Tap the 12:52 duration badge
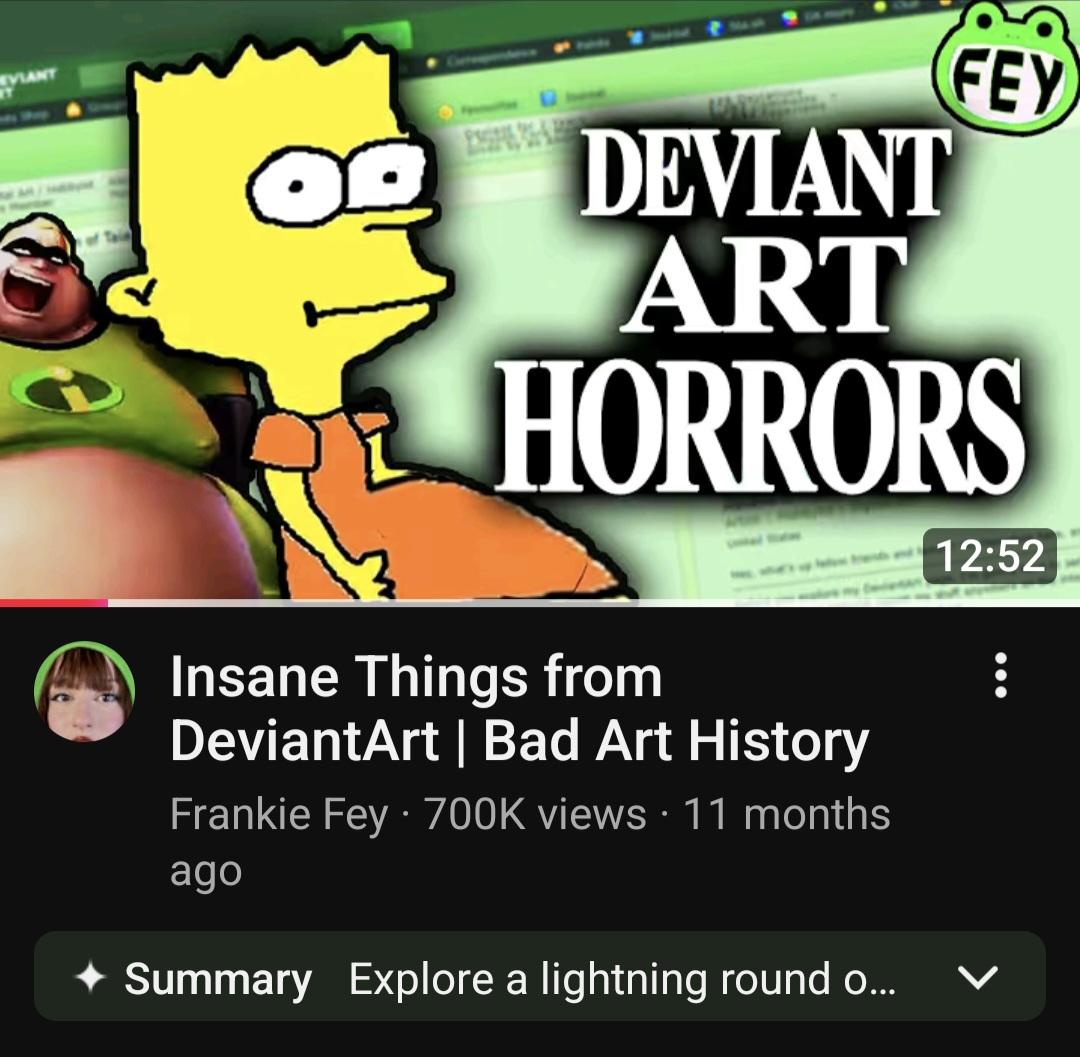 pos(989,556)
